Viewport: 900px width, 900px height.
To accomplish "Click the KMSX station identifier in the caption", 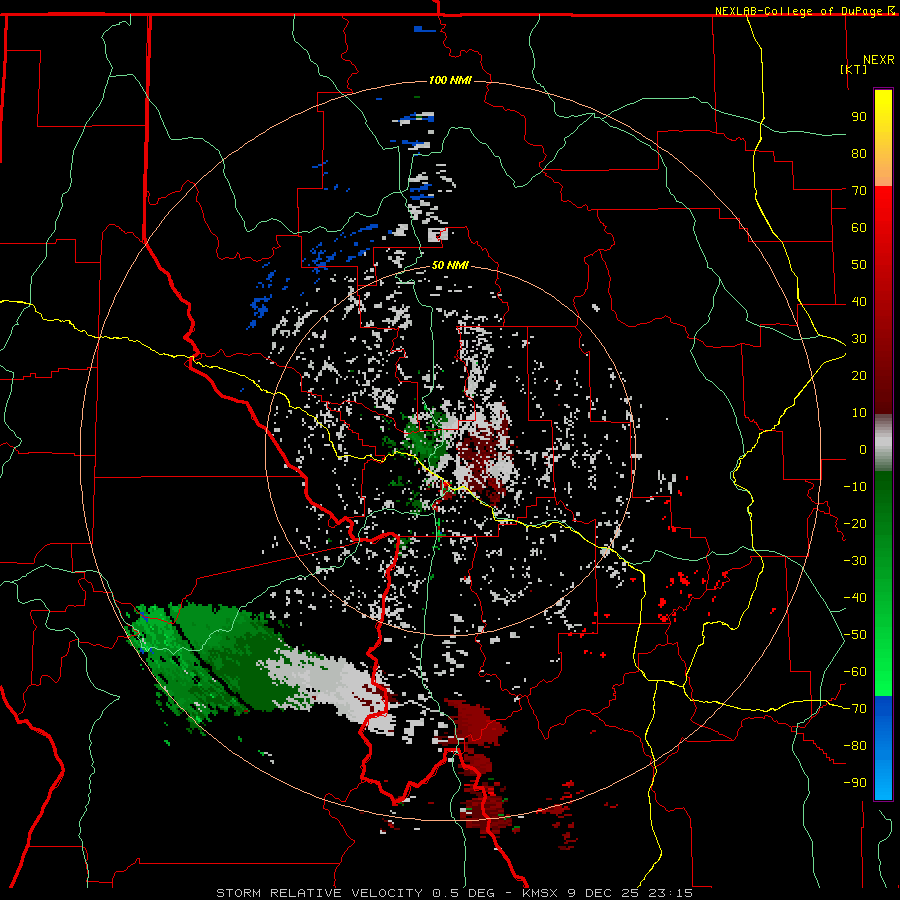I will [x=542, y=893].
